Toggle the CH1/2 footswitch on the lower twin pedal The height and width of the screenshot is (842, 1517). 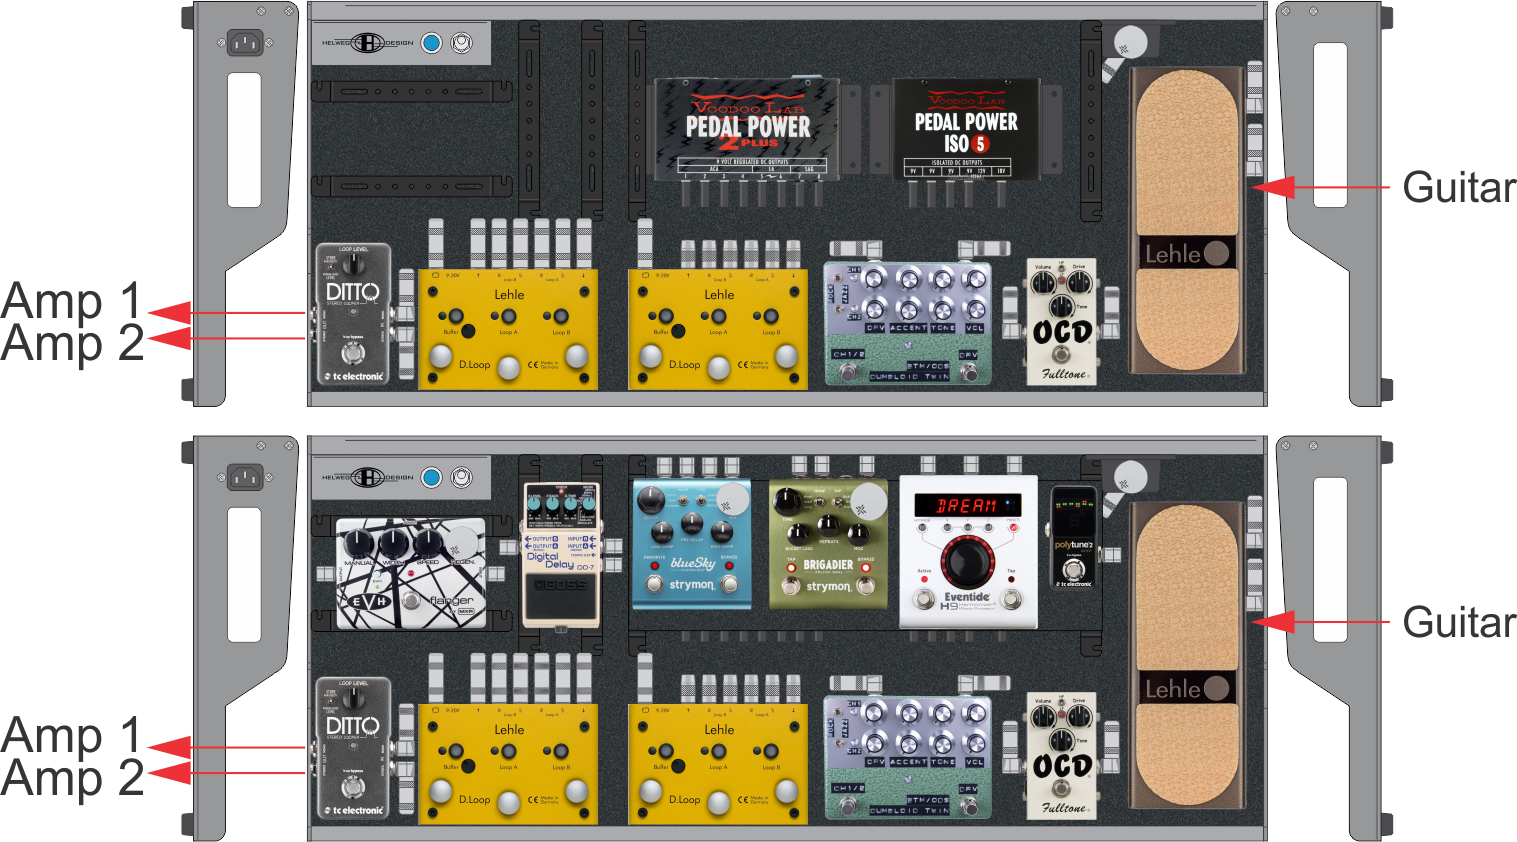pos(848,806)
